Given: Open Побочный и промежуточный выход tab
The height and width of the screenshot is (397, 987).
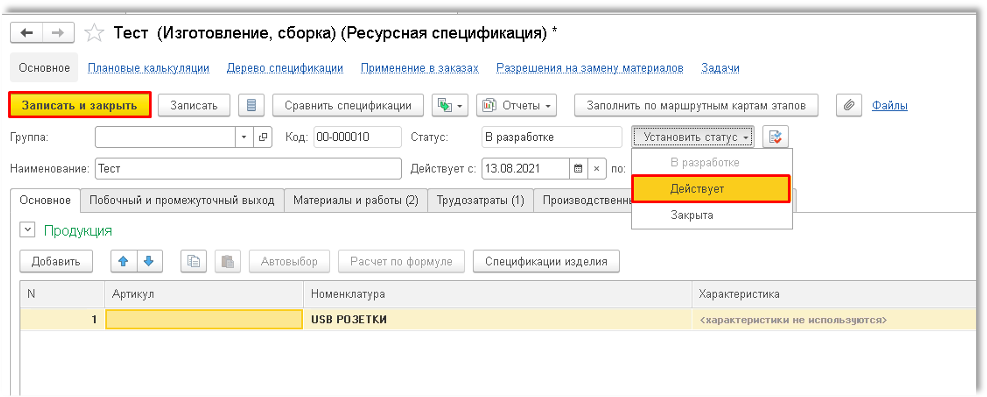Looking at the screenshot, I should 182,200.
